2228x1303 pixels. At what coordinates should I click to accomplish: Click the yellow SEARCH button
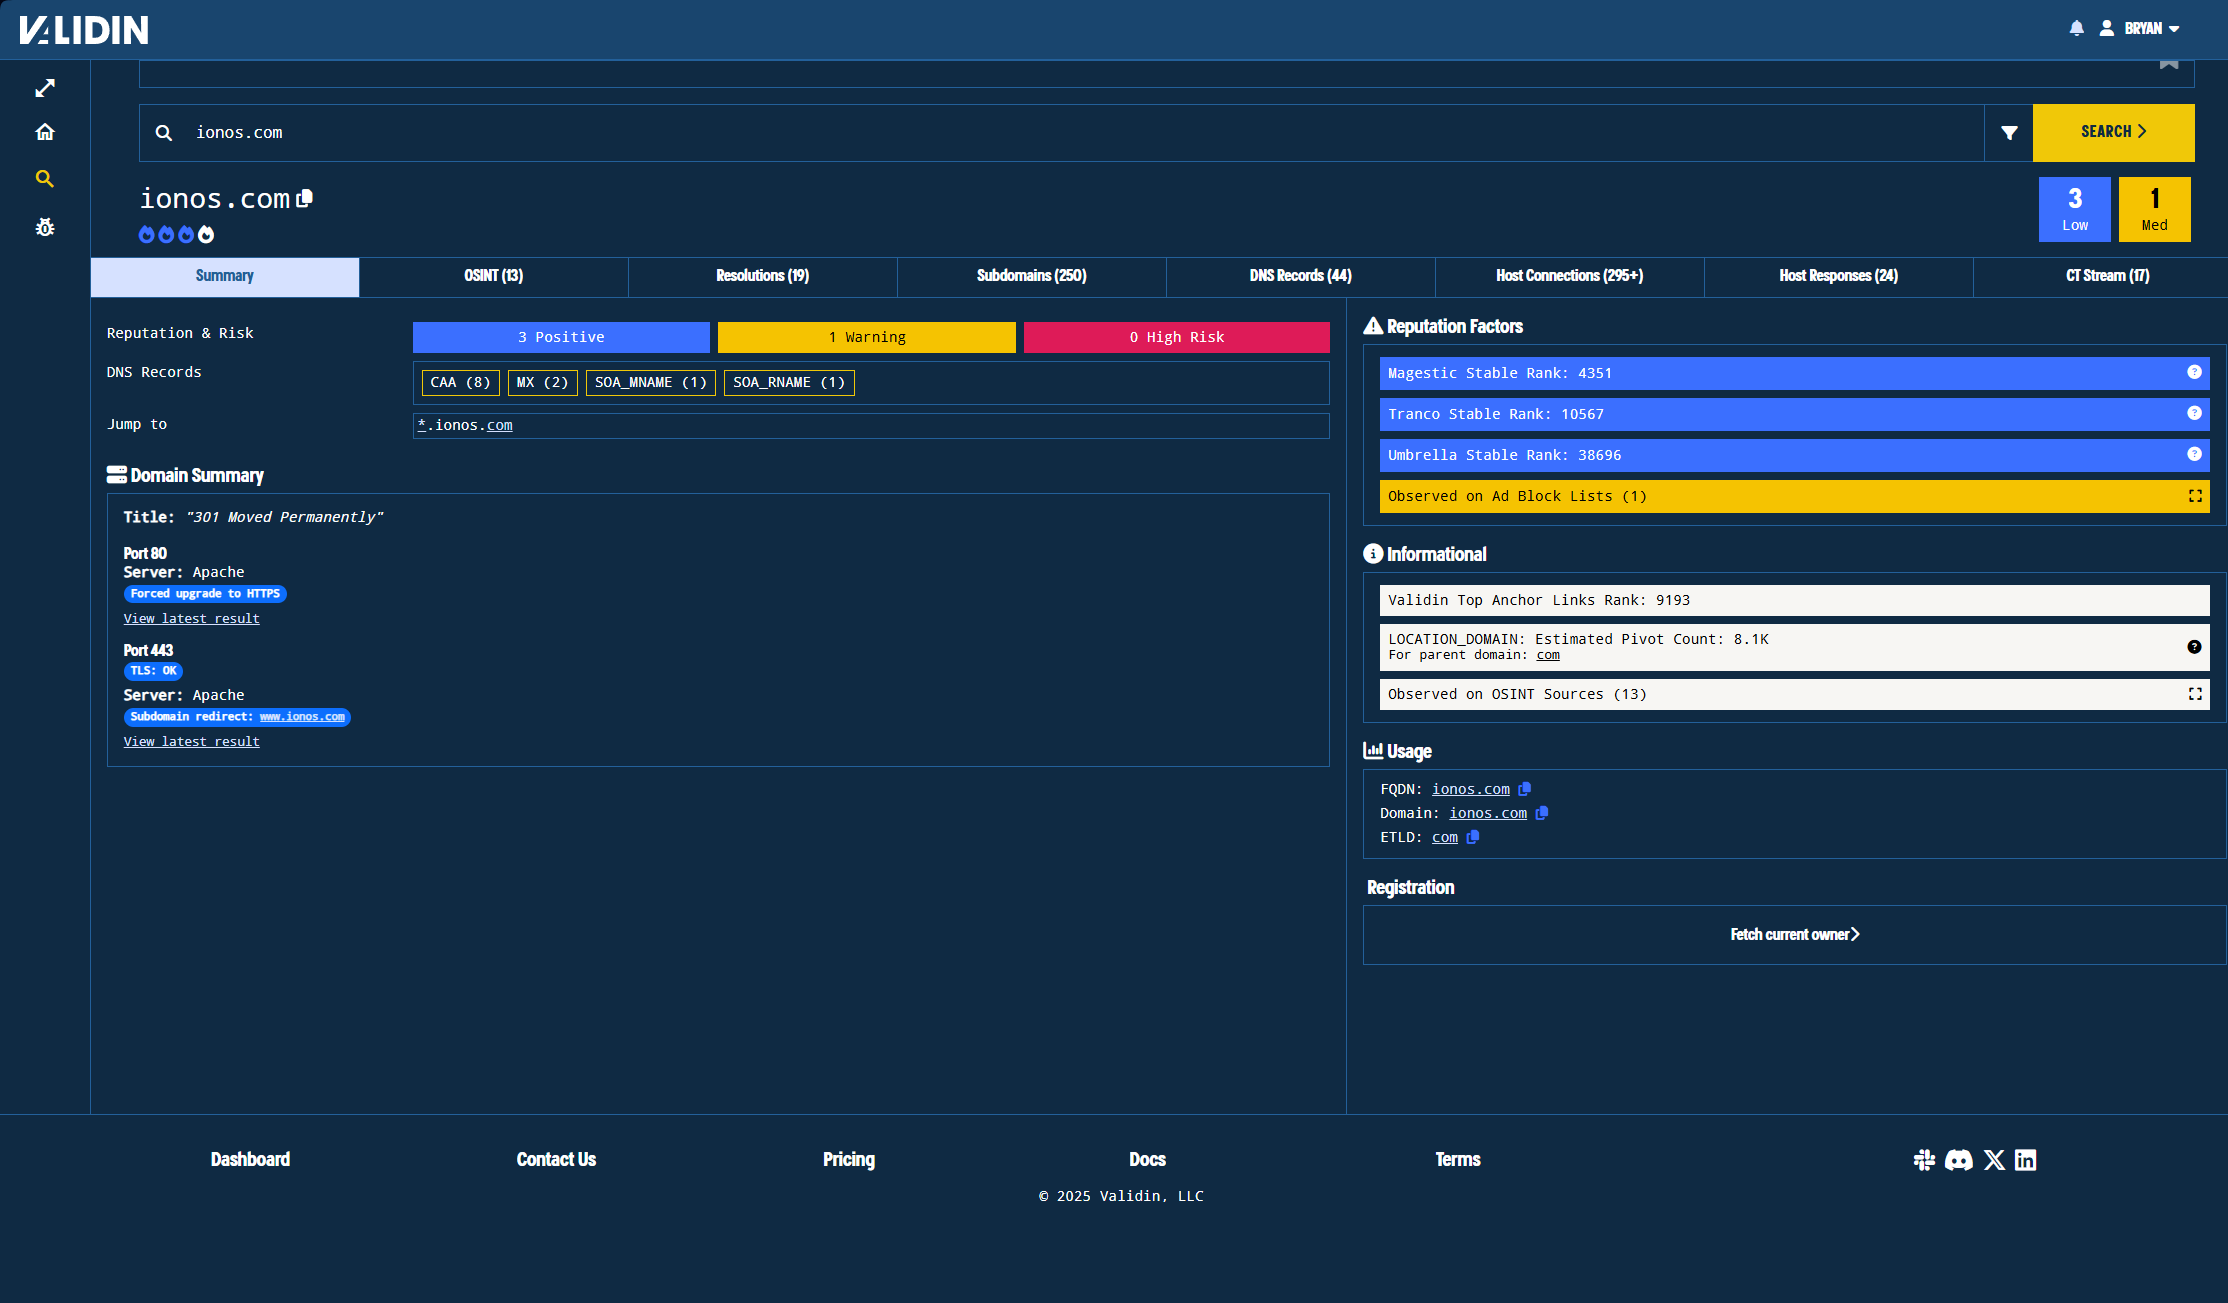[x=2113, y=133]
